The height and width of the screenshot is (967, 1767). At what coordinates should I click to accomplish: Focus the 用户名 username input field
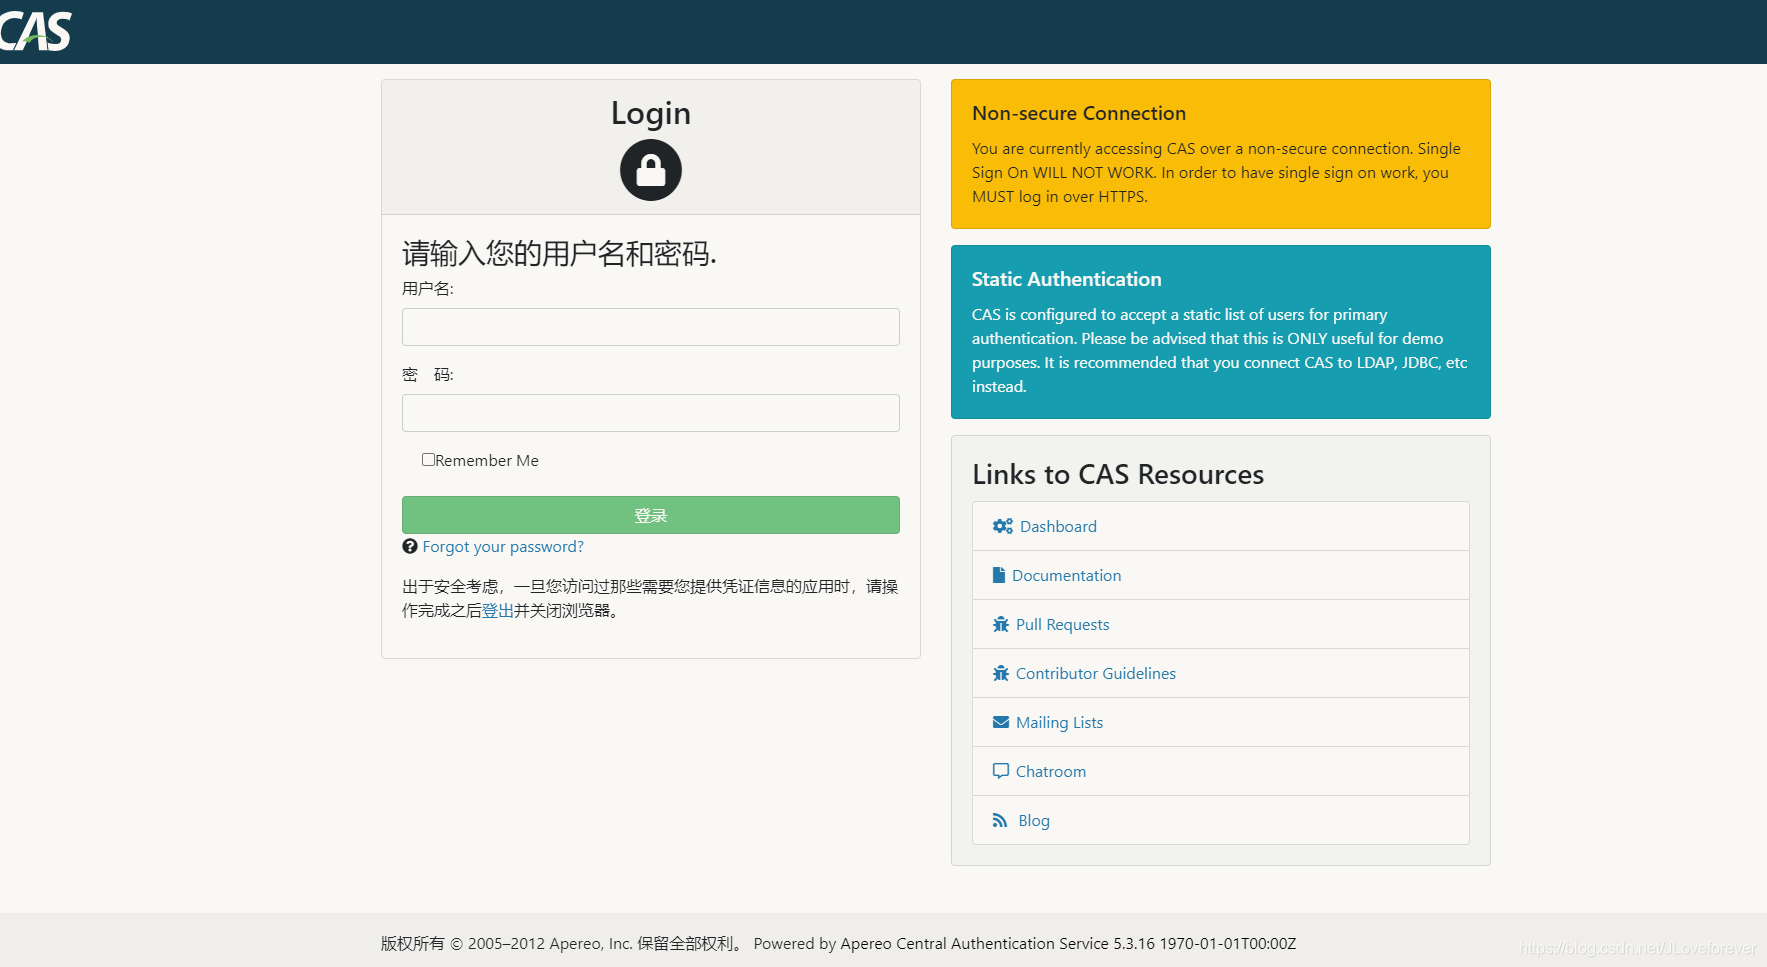(x=651, y=327)
